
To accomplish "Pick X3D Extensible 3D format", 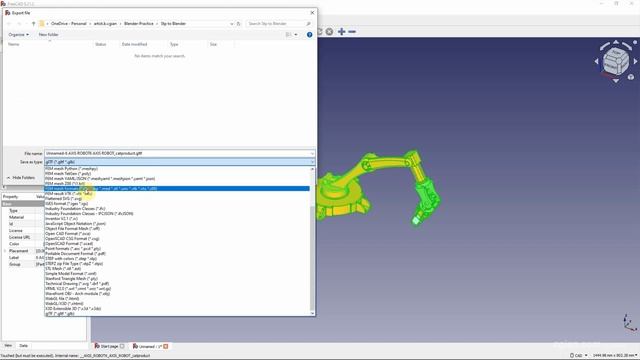I will pos(73,309).
